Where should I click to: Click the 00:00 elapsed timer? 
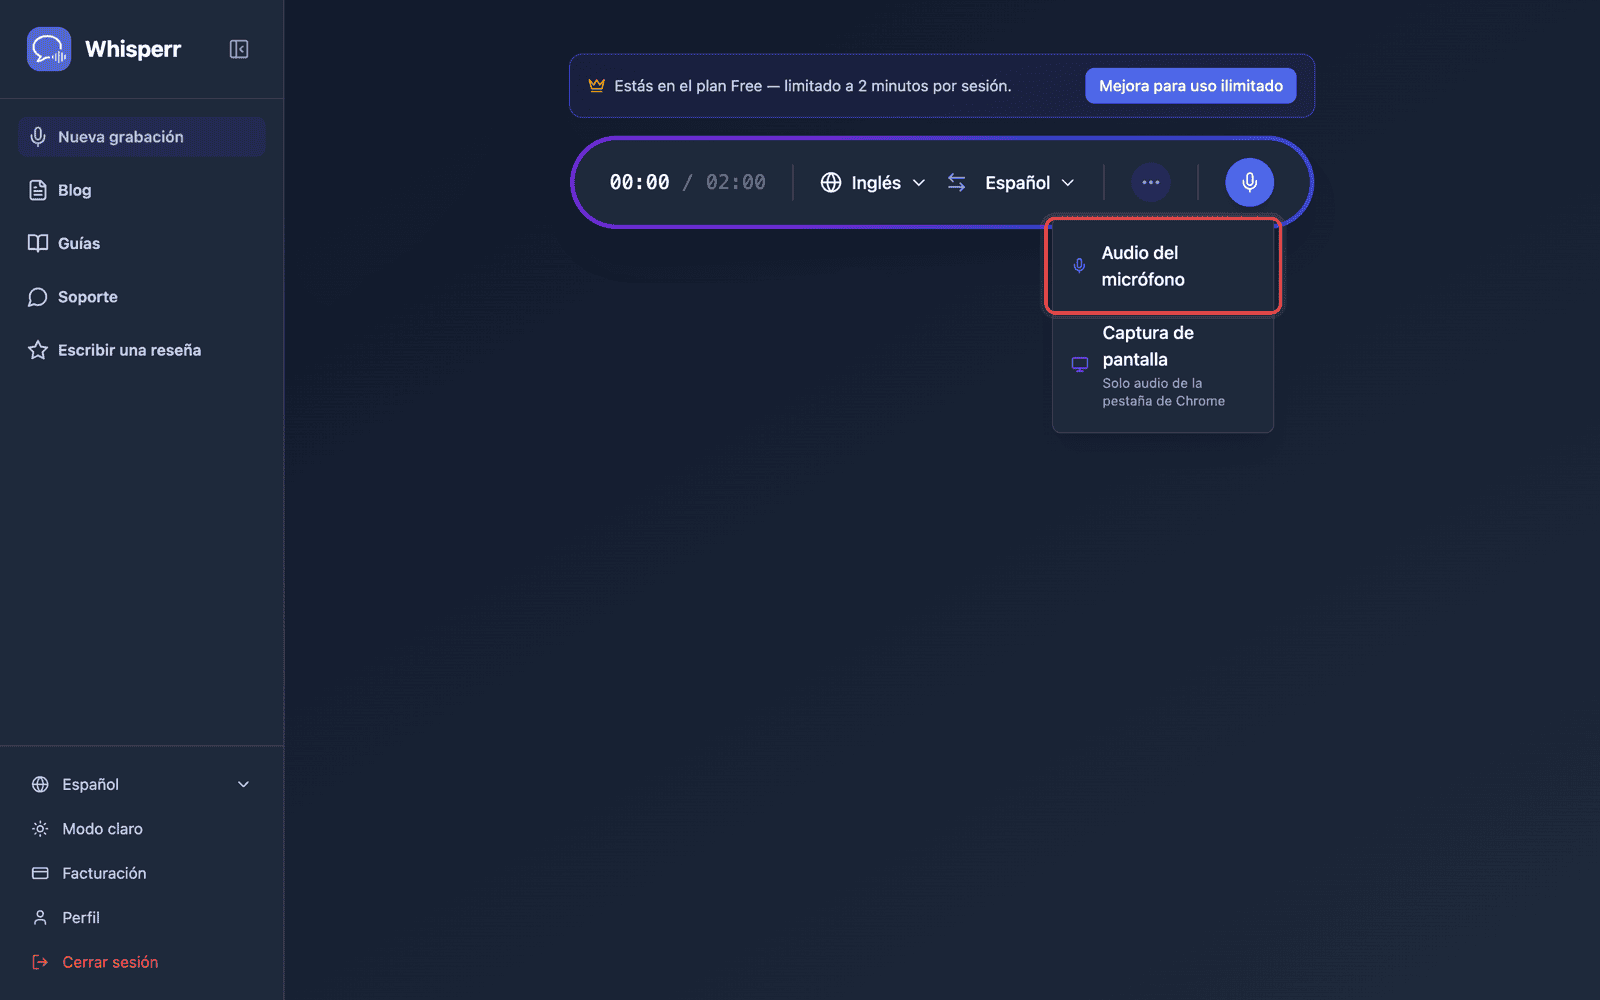(640, 183)
